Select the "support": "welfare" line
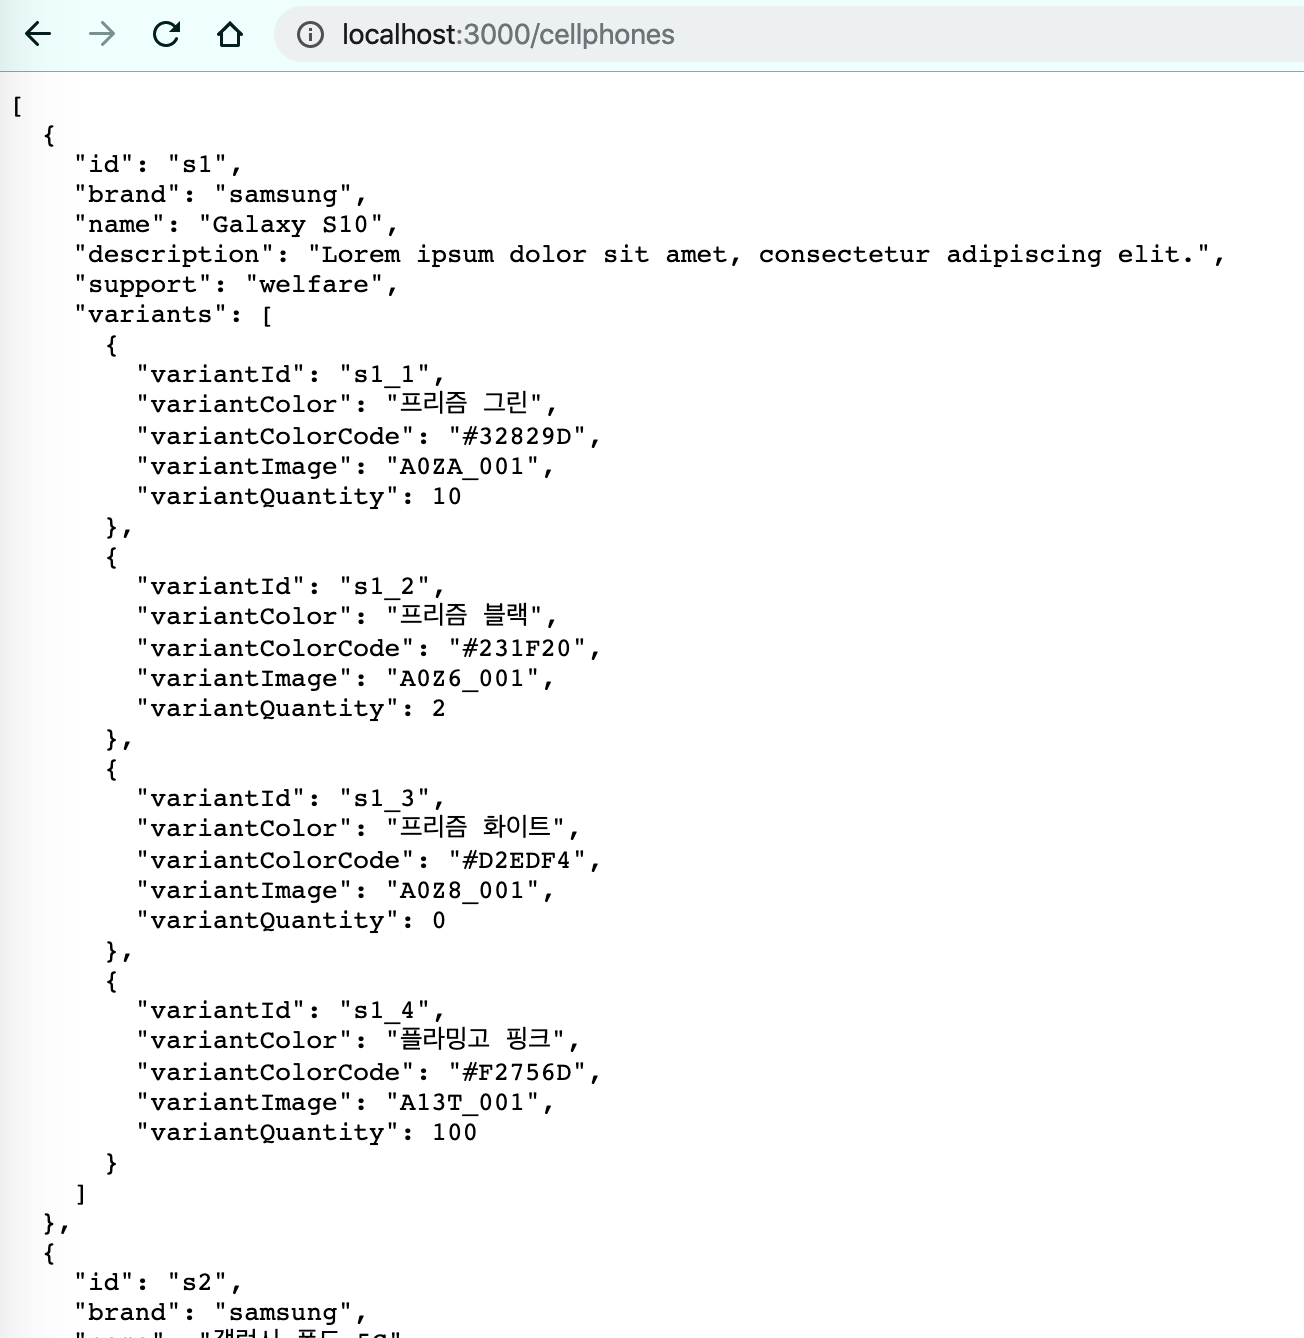The width and height of the screenshot is (1304, 1338). click(x=236, y=284)
